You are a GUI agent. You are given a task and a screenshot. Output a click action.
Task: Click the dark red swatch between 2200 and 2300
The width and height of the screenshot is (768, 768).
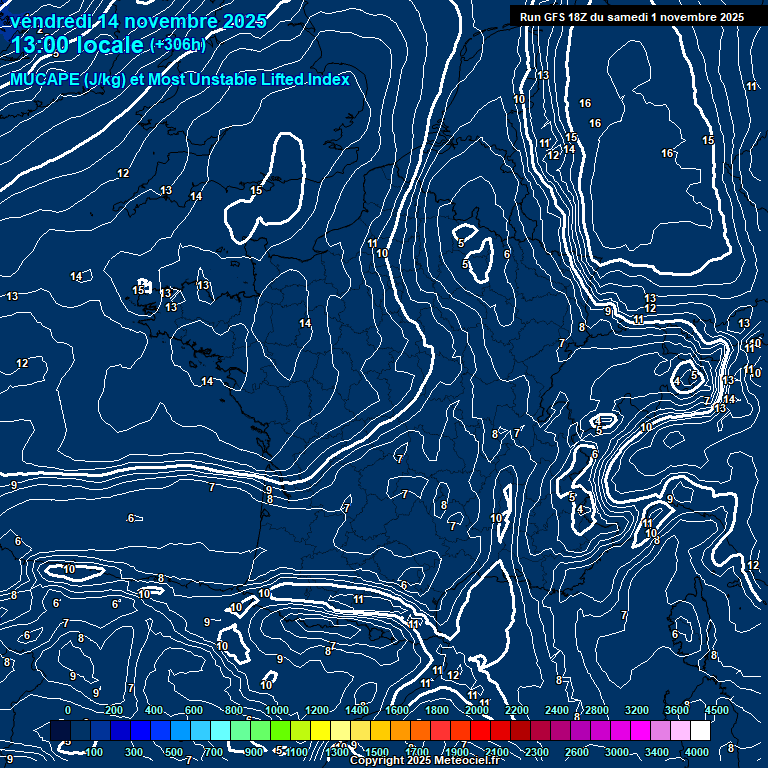tap(520, 730)
